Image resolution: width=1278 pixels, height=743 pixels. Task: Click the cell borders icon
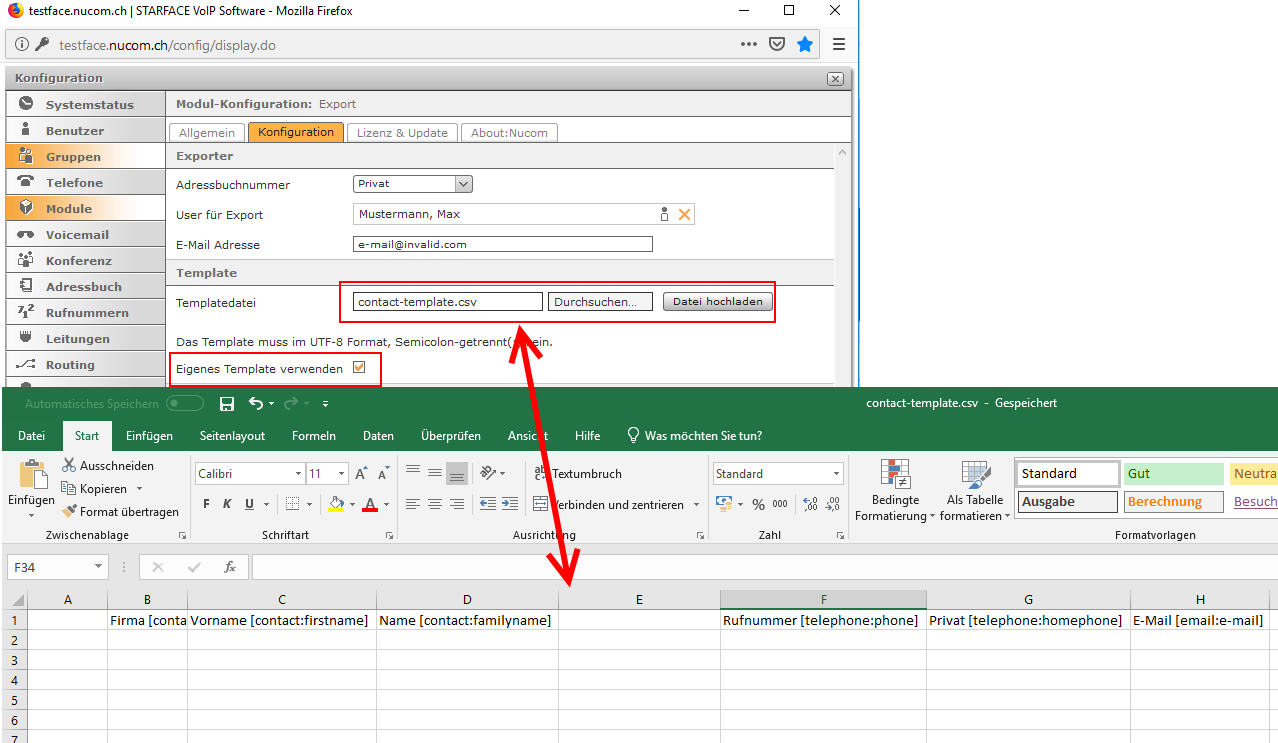(x=292, y=504)
